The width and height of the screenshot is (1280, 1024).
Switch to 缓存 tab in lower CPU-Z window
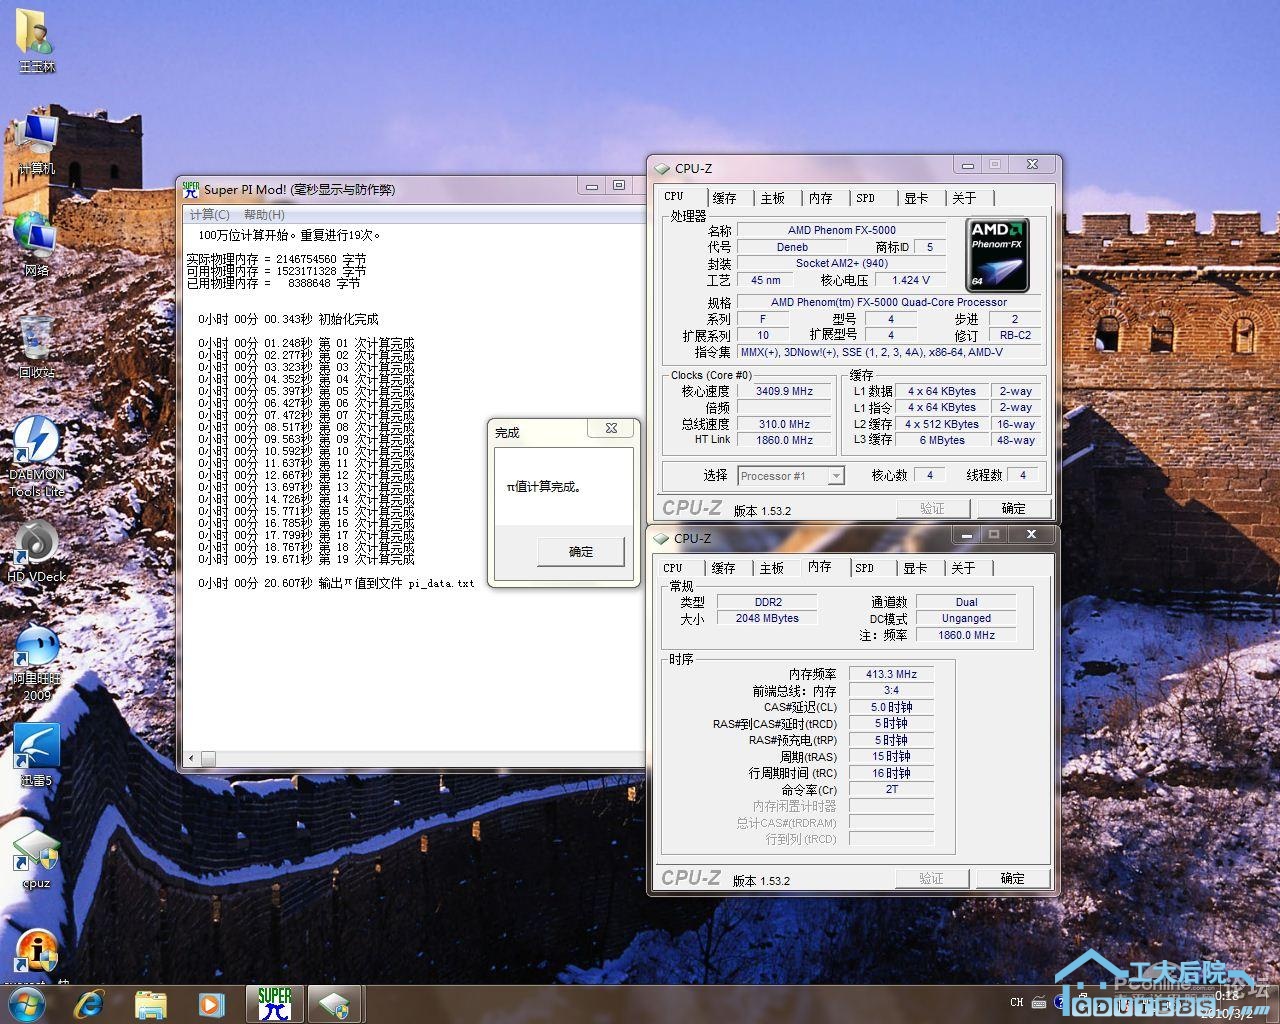tap(723, 568)
